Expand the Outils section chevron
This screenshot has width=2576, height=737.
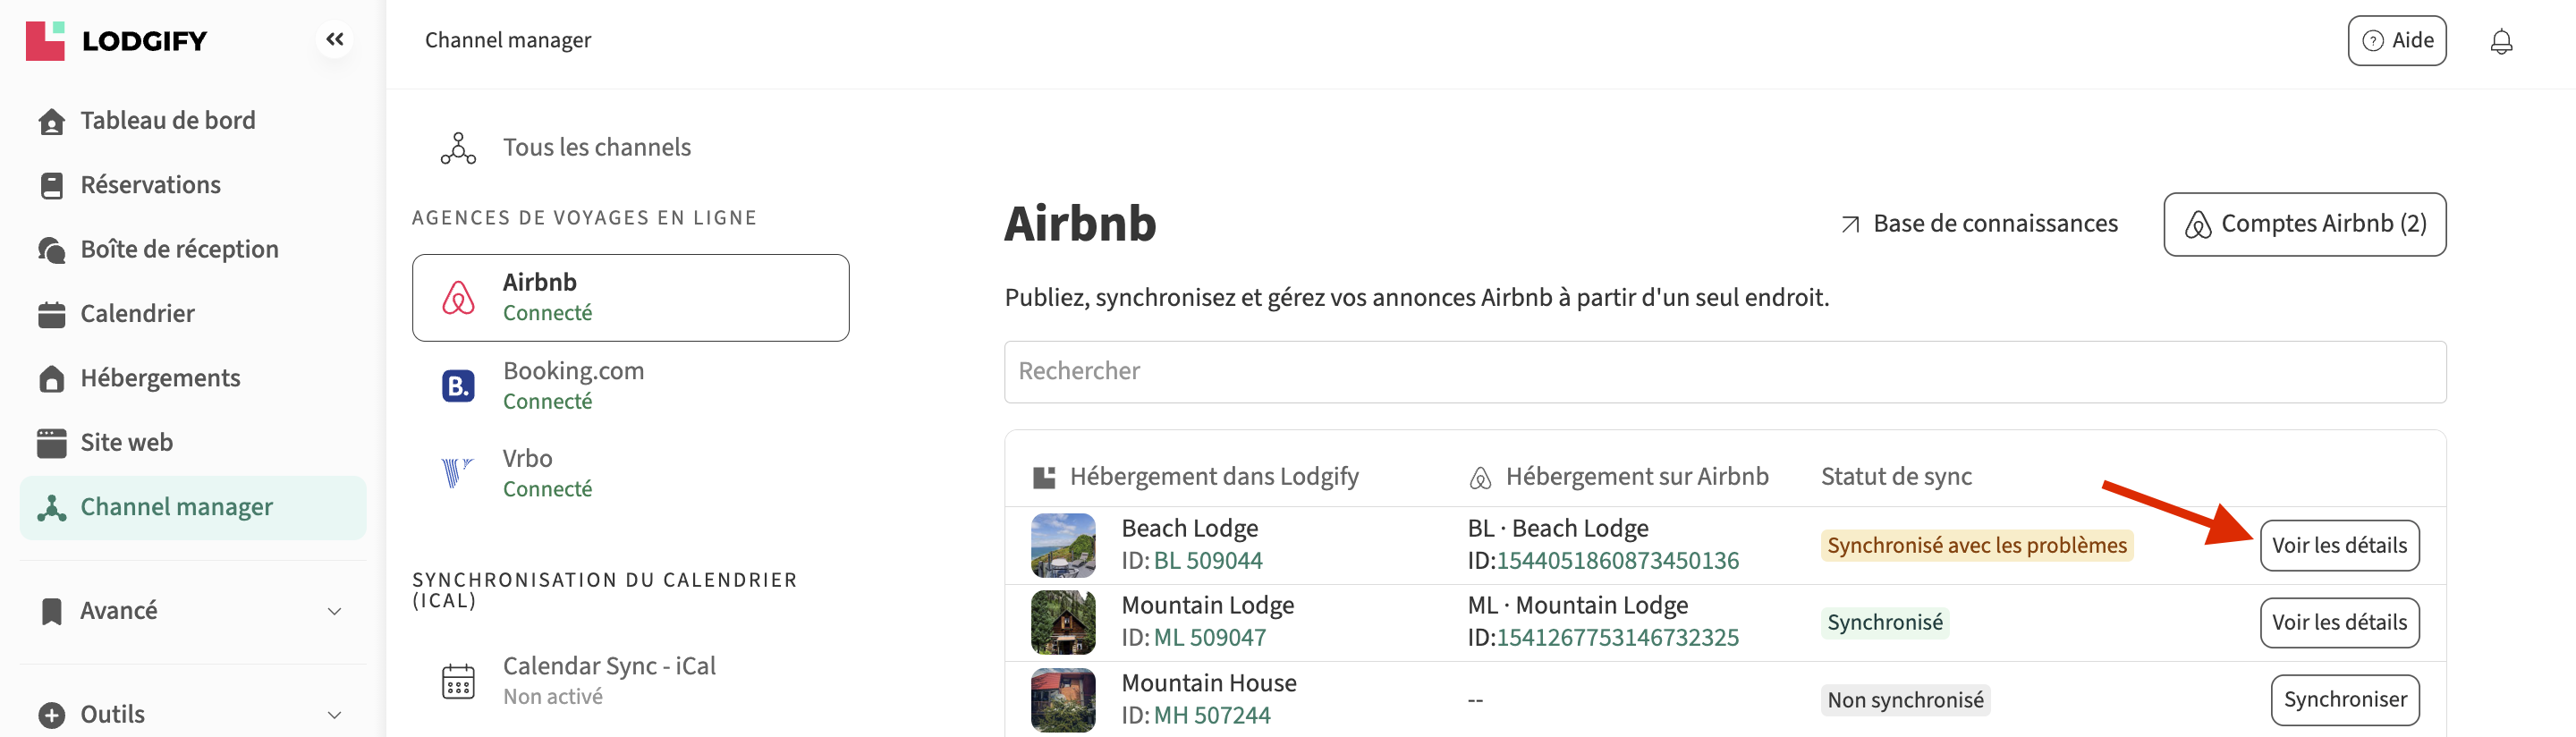click(x=334, y=715)
